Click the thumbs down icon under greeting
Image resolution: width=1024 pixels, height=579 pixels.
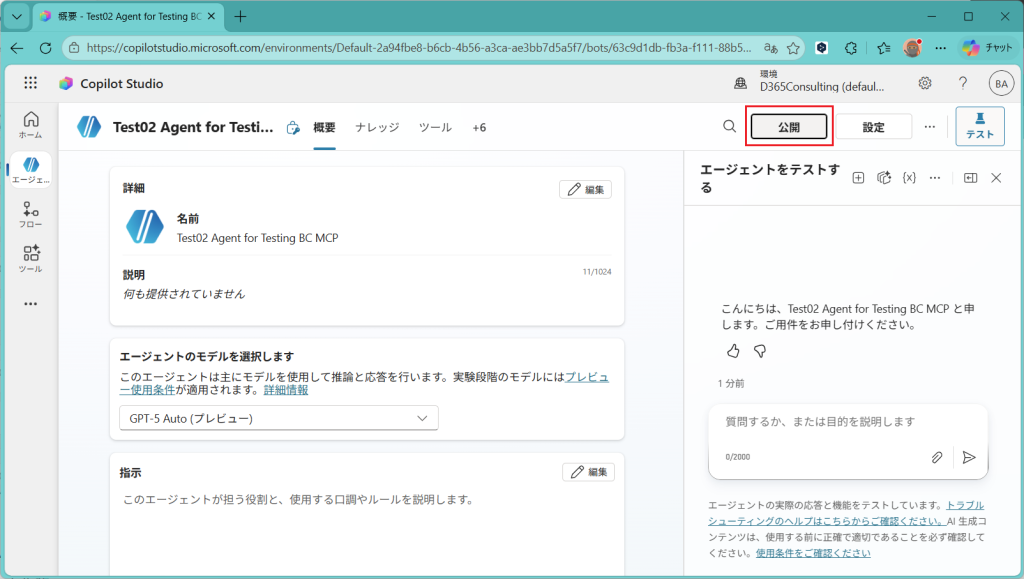760,351
